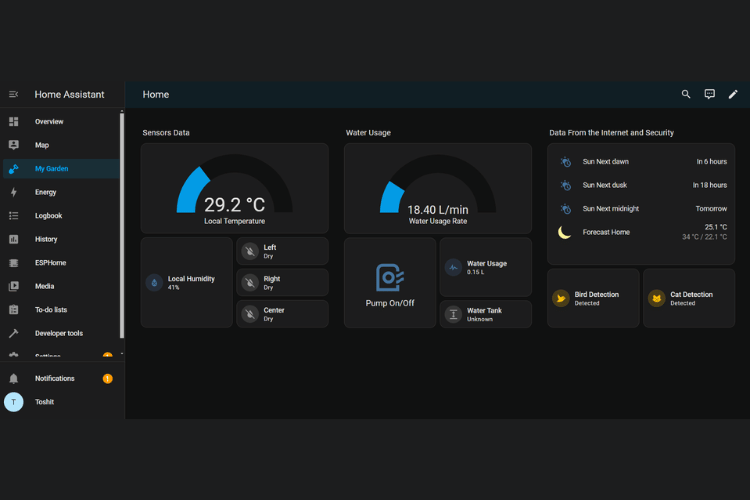Click the Sun Next midnight label
The image size is (750, 500).
tap(610, 209)
